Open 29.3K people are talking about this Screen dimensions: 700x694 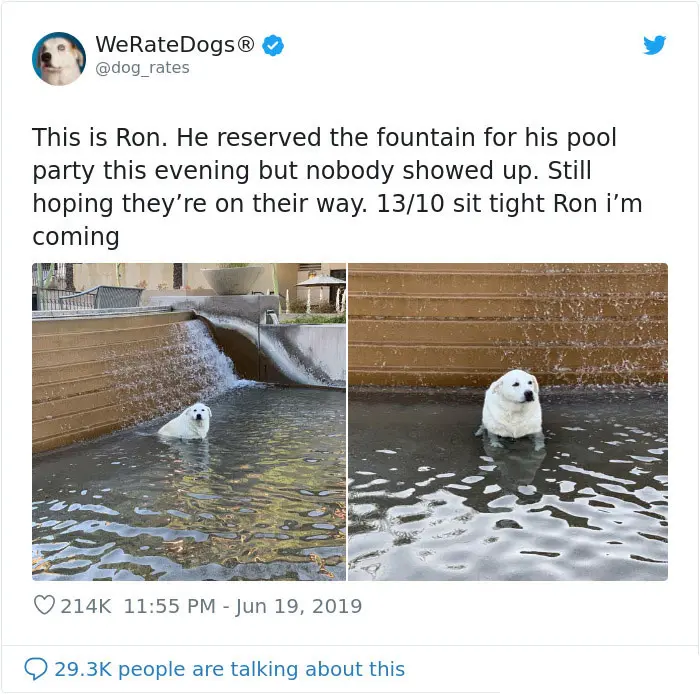click(229, 669)
